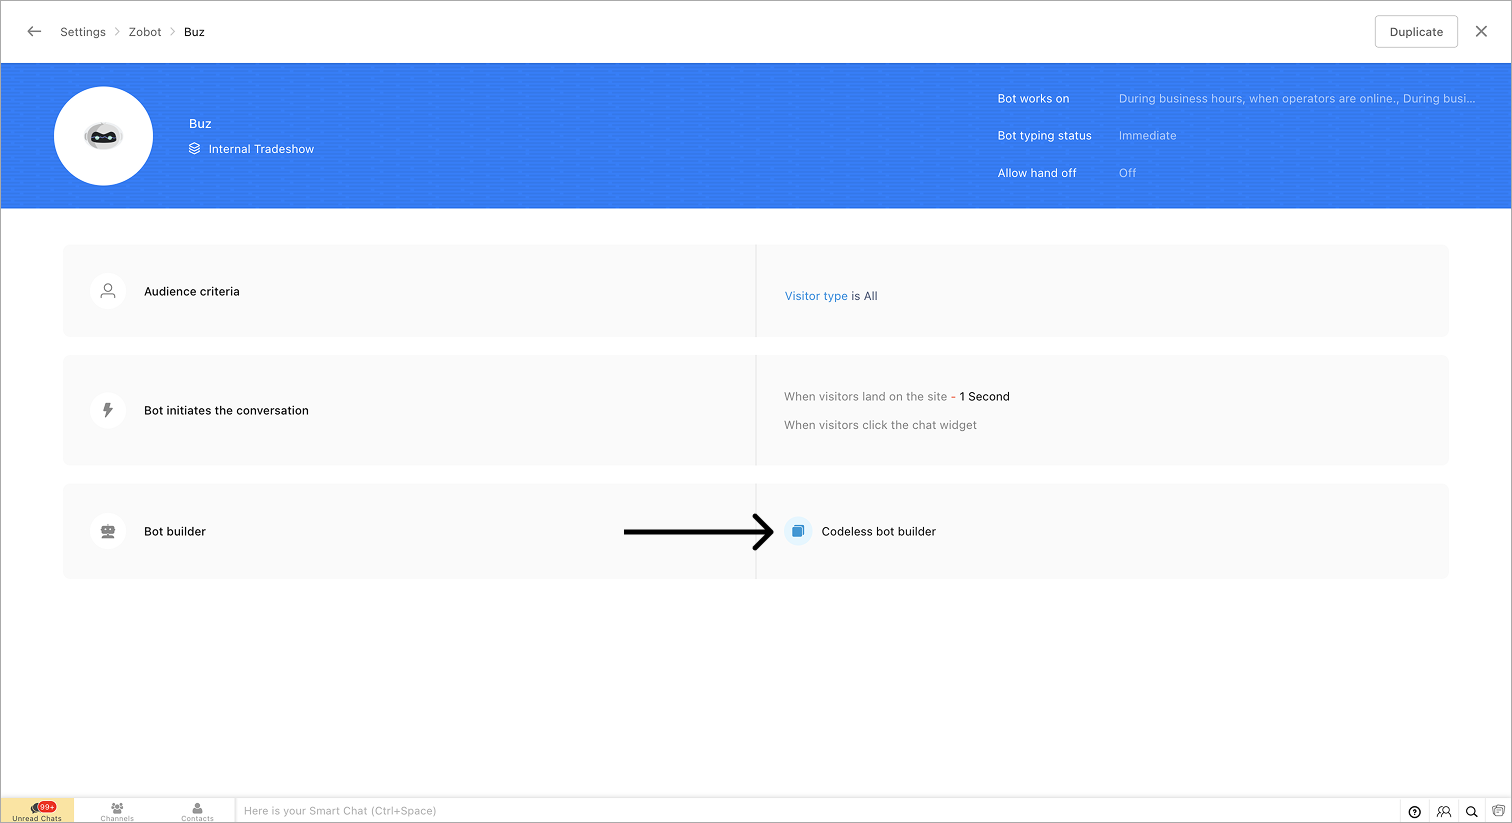Click the Audience criteria person icon

pos(108,291)
